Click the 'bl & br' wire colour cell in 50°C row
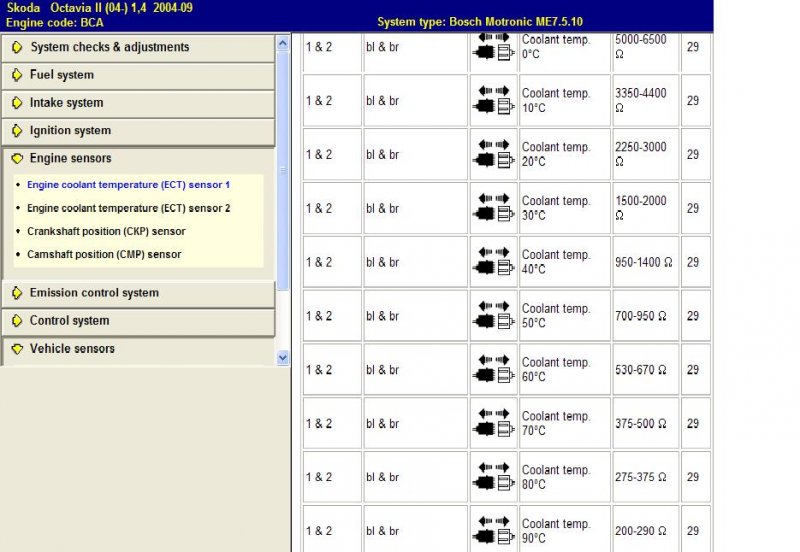Viewport: 800px width, 552px height. point(415,316)
